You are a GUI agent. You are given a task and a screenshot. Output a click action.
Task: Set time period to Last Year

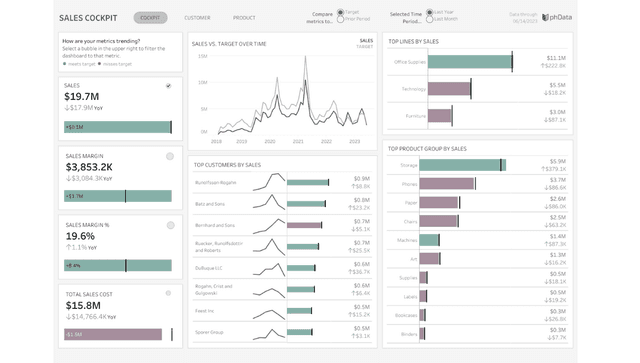click(x=429, y=12)
